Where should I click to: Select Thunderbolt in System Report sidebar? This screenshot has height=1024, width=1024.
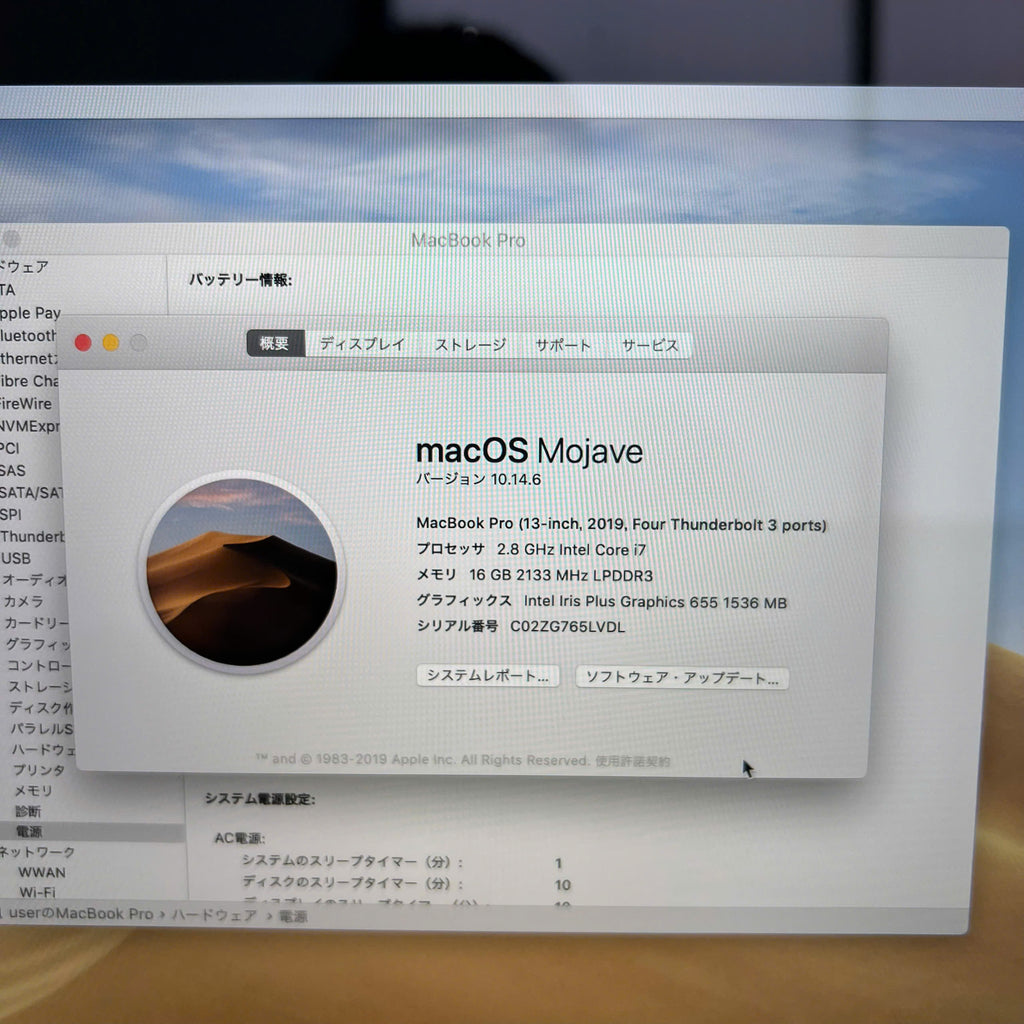click(x=32, y=536)
